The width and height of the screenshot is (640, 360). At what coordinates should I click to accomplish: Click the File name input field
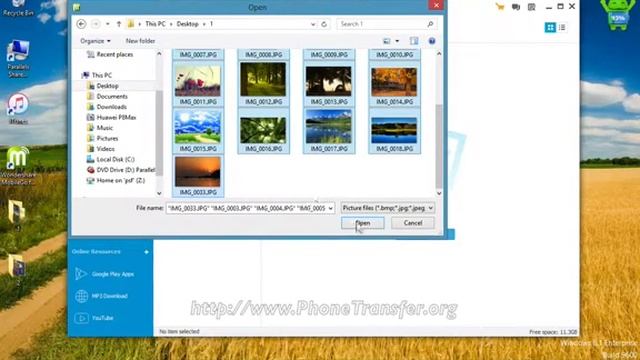247,208
